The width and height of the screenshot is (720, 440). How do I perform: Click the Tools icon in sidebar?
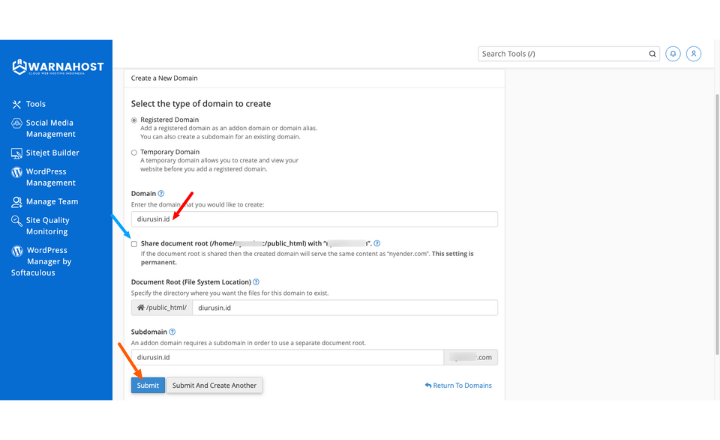[17, 104]
